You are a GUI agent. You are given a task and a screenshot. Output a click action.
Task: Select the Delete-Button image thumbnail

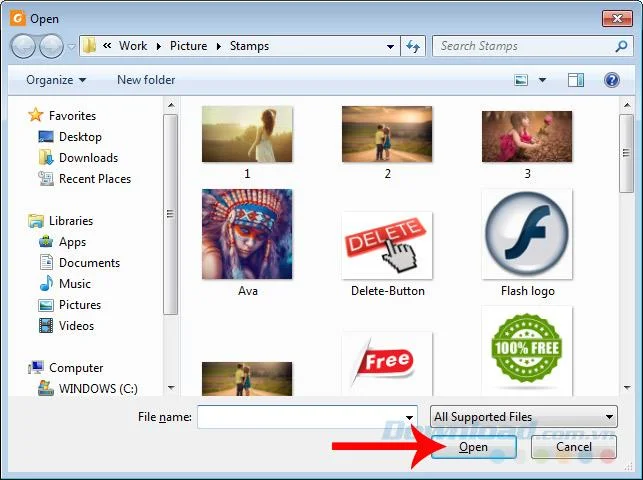point(387,245)
